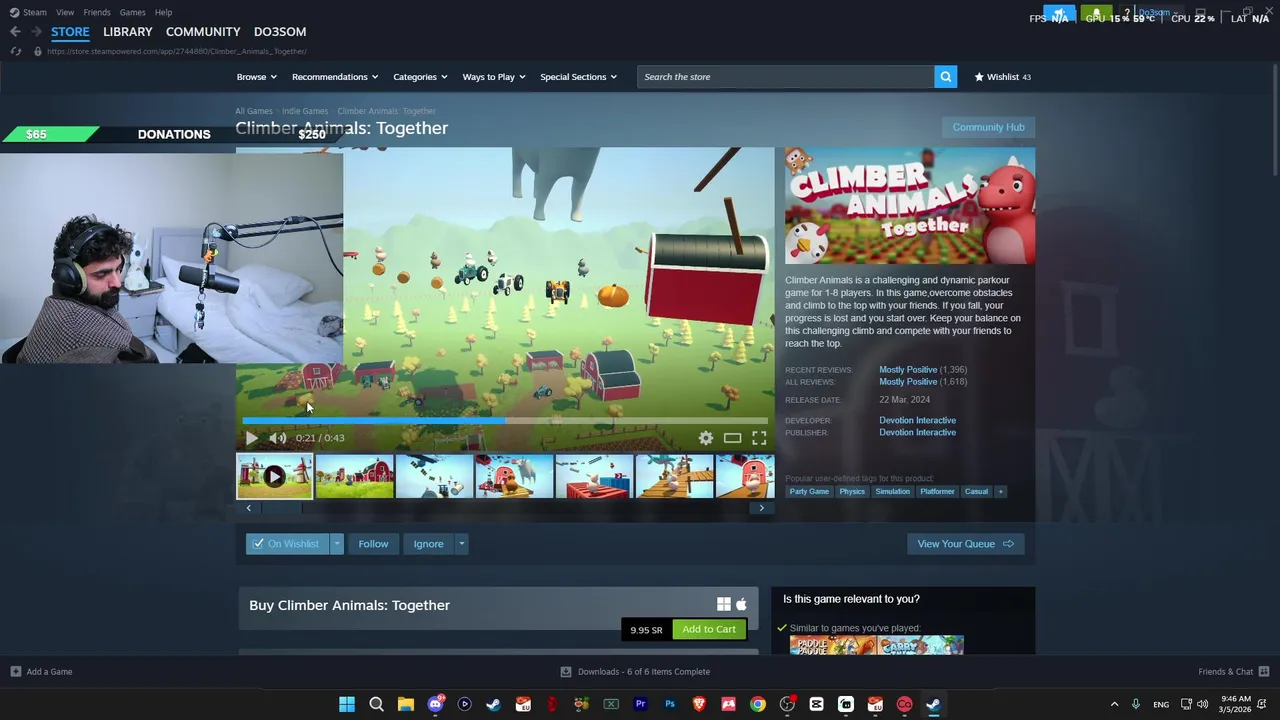The height and width of the screenshot is (720, 1280).
Task: Open Downloads status at bottom
Action: pos(635,672)
